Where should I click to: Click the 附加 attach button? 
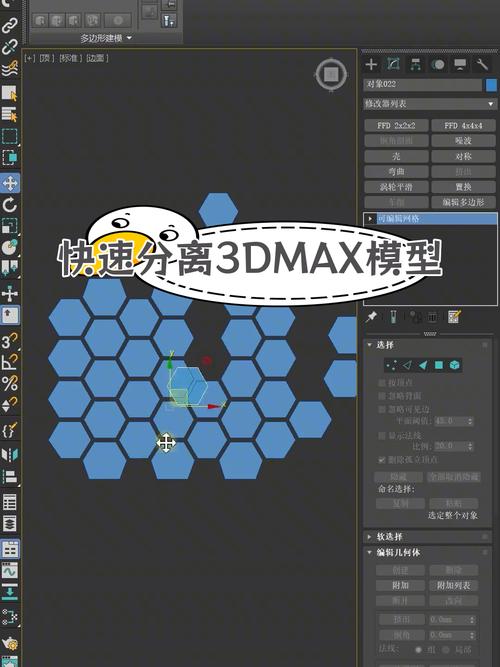coord(400,586)
